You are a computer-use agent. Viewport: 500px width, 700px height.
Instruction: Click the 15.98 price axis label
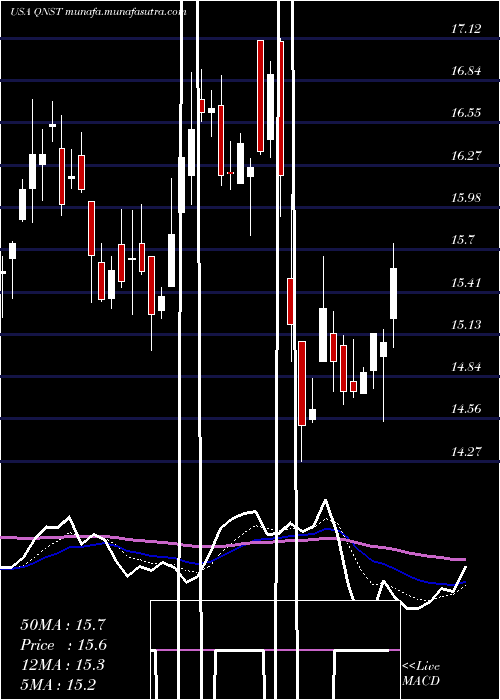click(466, 197)
